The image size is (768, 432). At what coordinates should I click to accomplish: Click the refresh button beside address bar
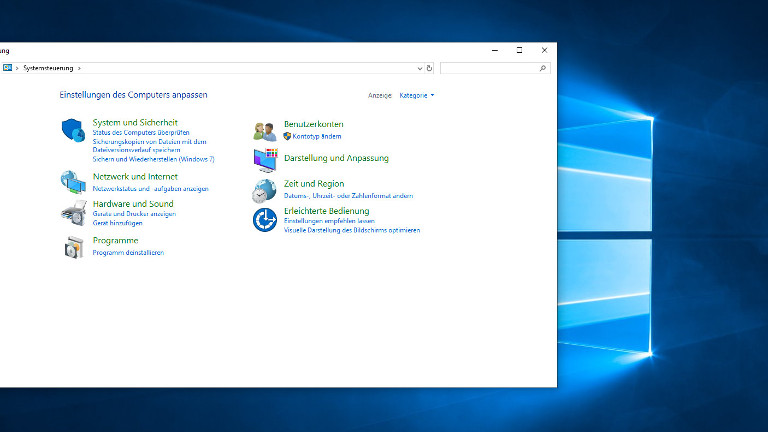tap(430, 68)
